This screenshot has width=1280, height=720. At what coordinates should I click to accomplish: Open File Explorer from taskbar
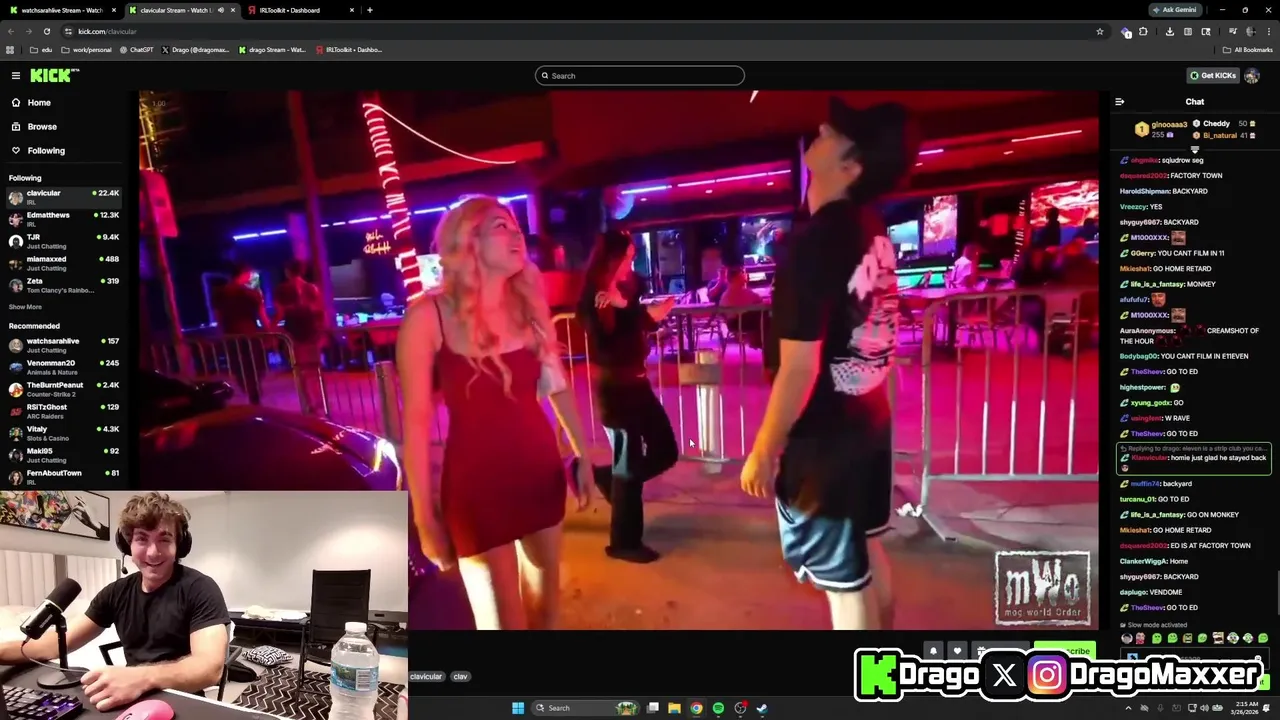point(674,708)
